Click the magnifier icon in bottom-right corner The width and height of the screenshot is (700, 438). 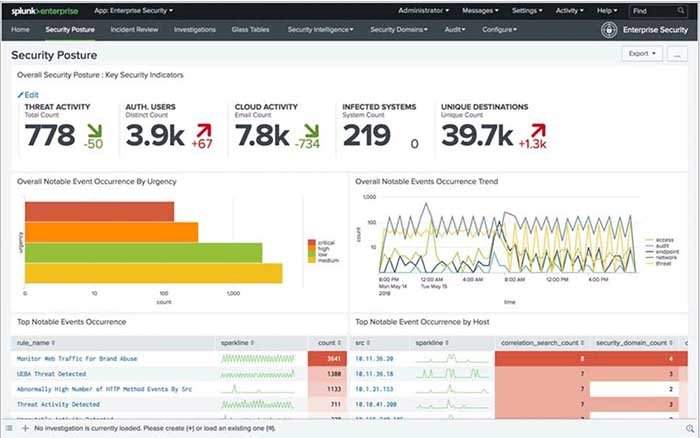[690, 429]
